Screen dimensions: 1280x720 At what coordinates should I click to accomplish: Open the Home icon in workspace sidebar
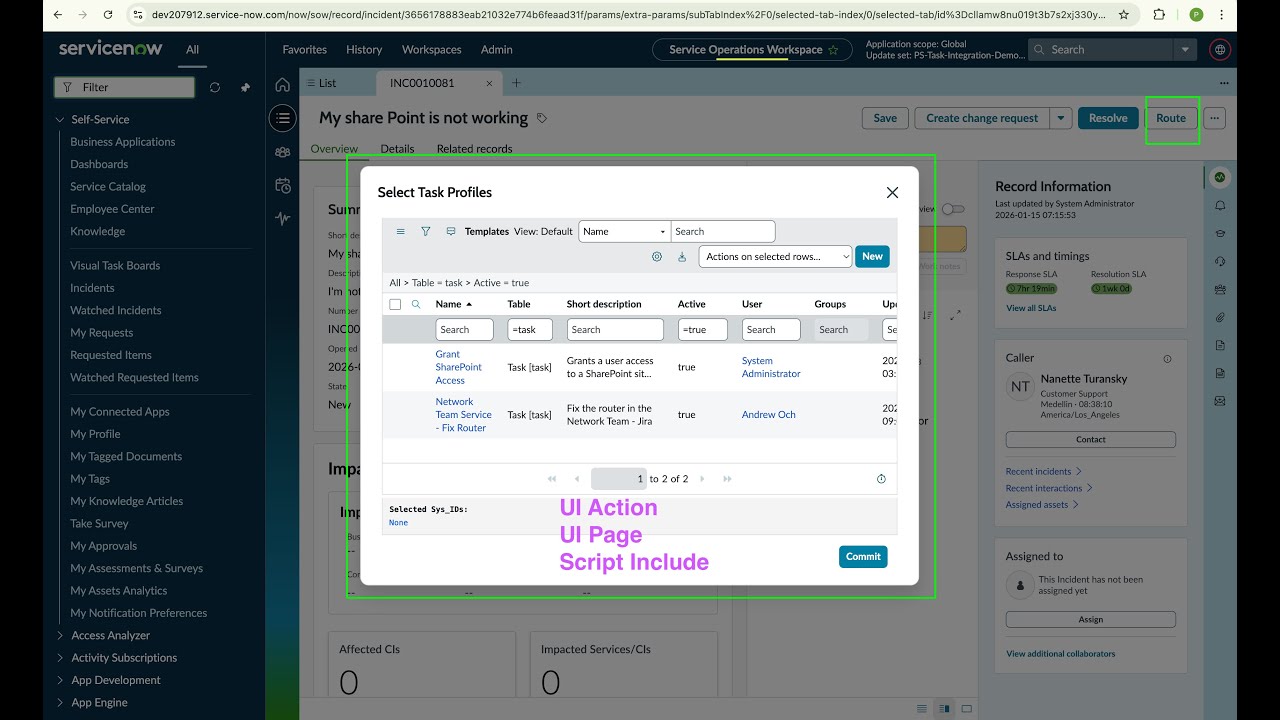[x=283, y=85]
